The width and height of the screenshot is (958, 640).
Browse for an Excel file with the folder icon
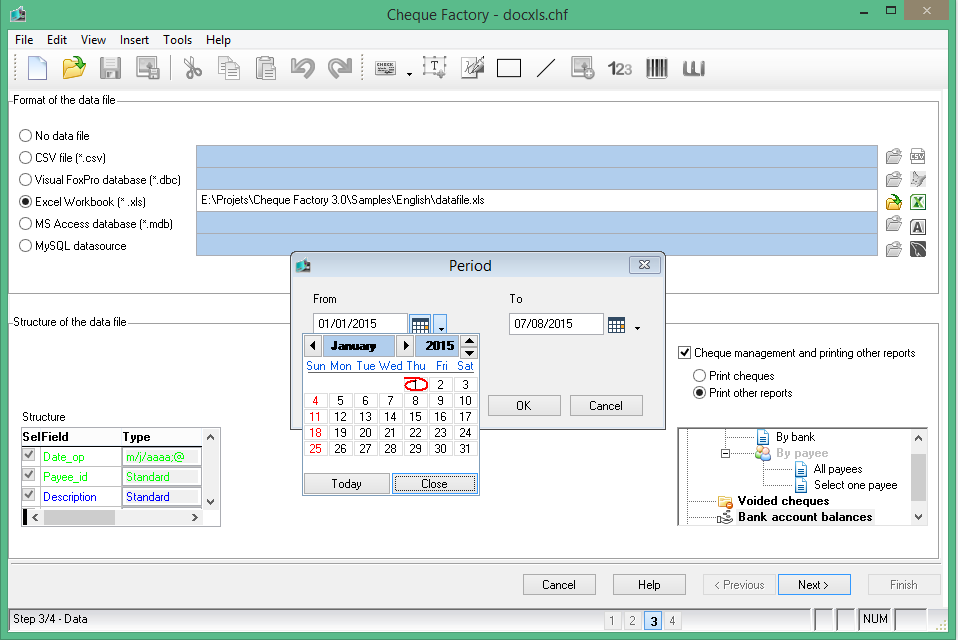894,202
